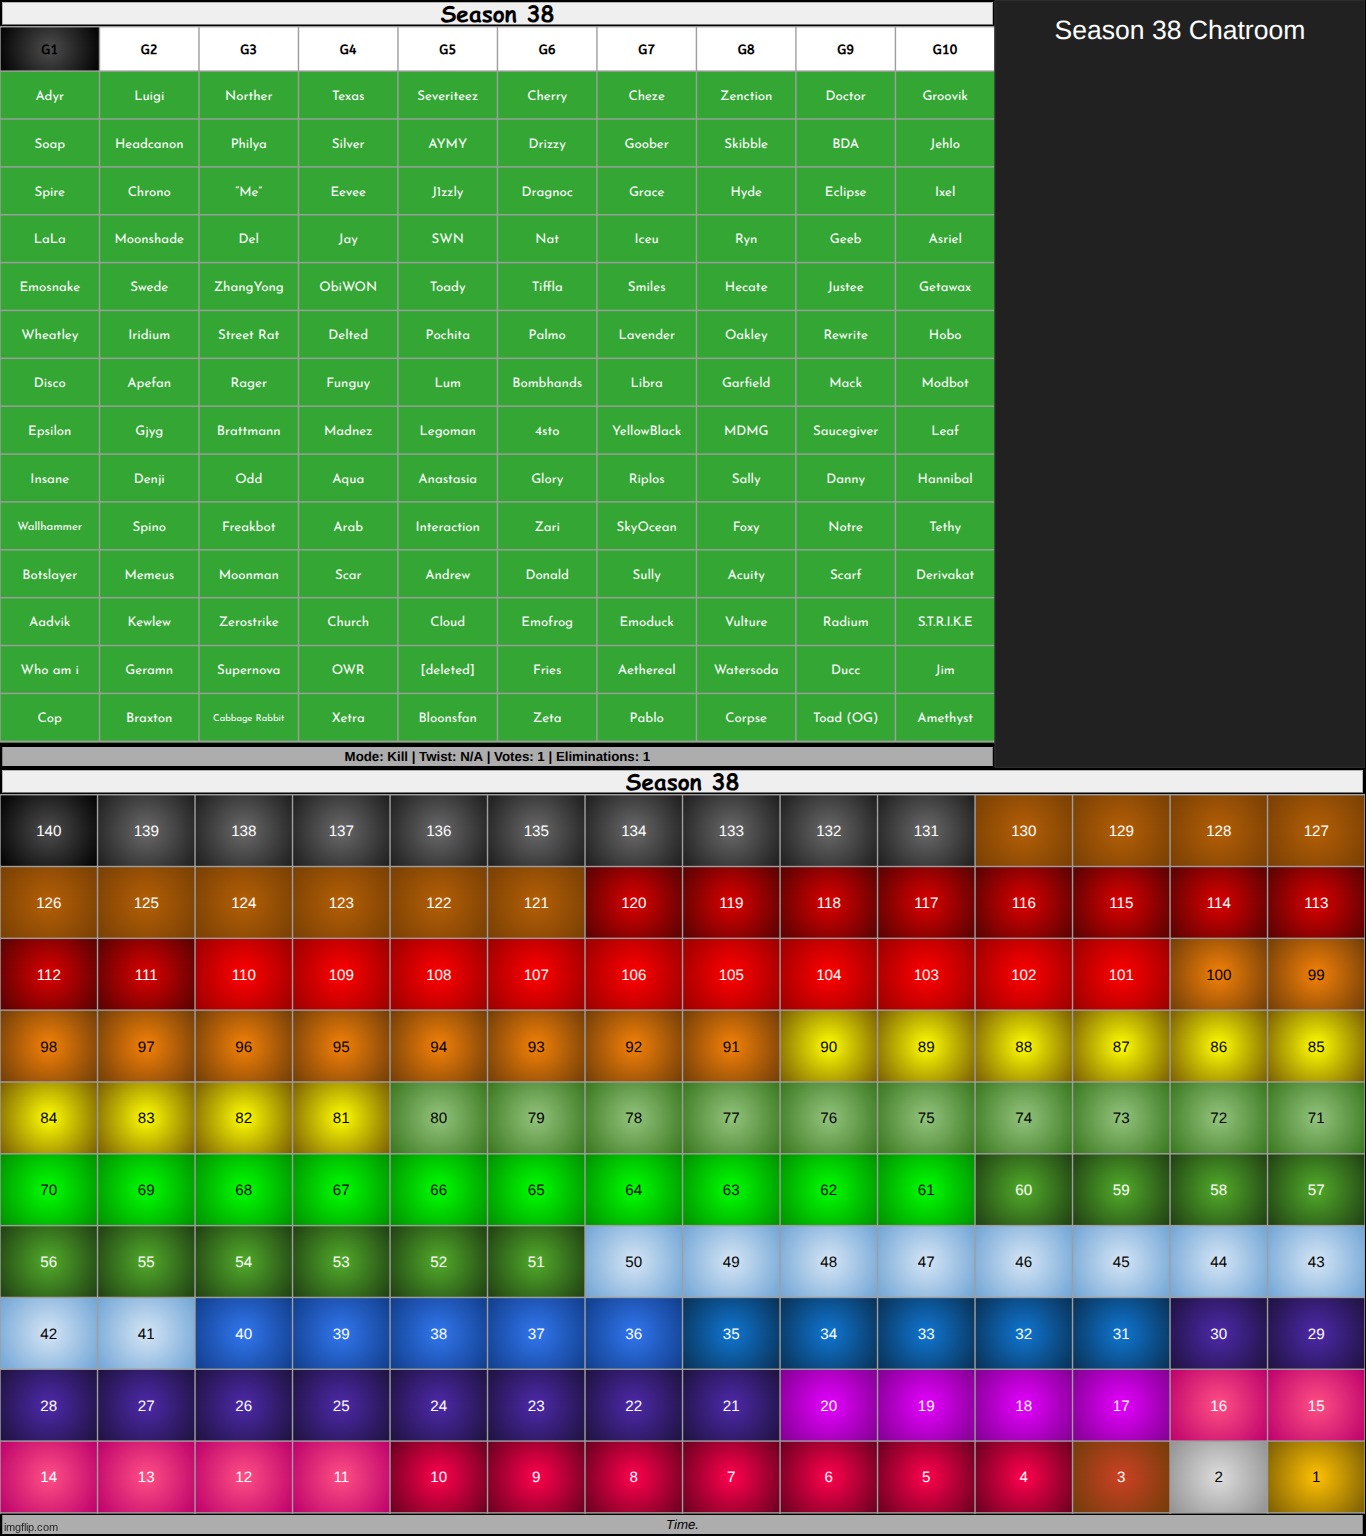Pick the Cabbage Rabbit cell

tap(248, 718)
